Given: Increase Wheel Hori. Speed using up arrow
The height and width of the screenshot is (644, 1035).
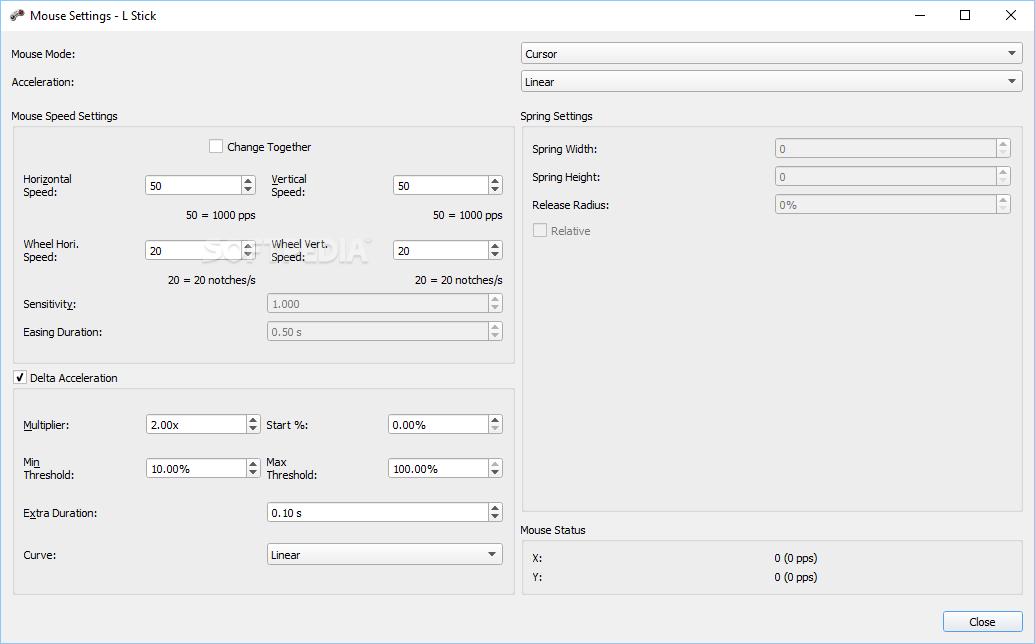Looking at the screenshot, I should [x=248, y=246].
